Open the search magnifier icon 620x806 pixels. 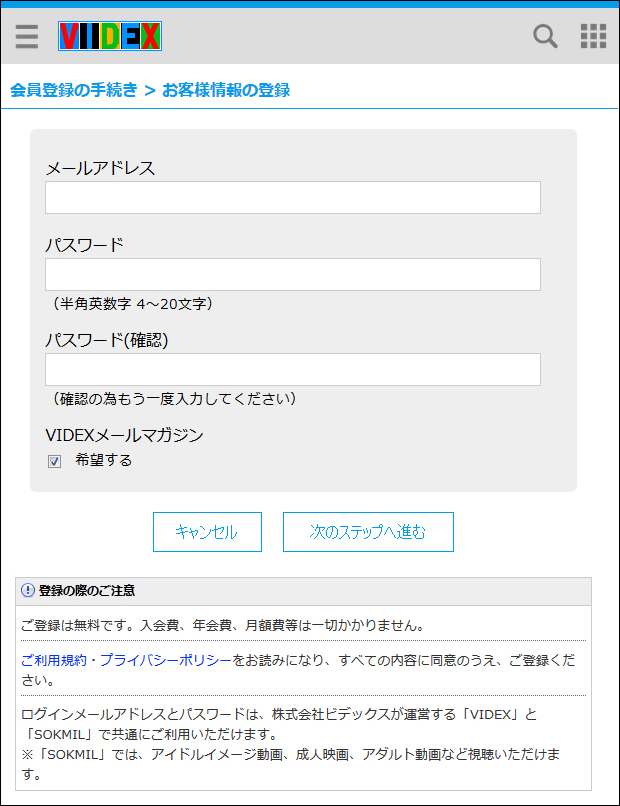[x=545, y=36]
